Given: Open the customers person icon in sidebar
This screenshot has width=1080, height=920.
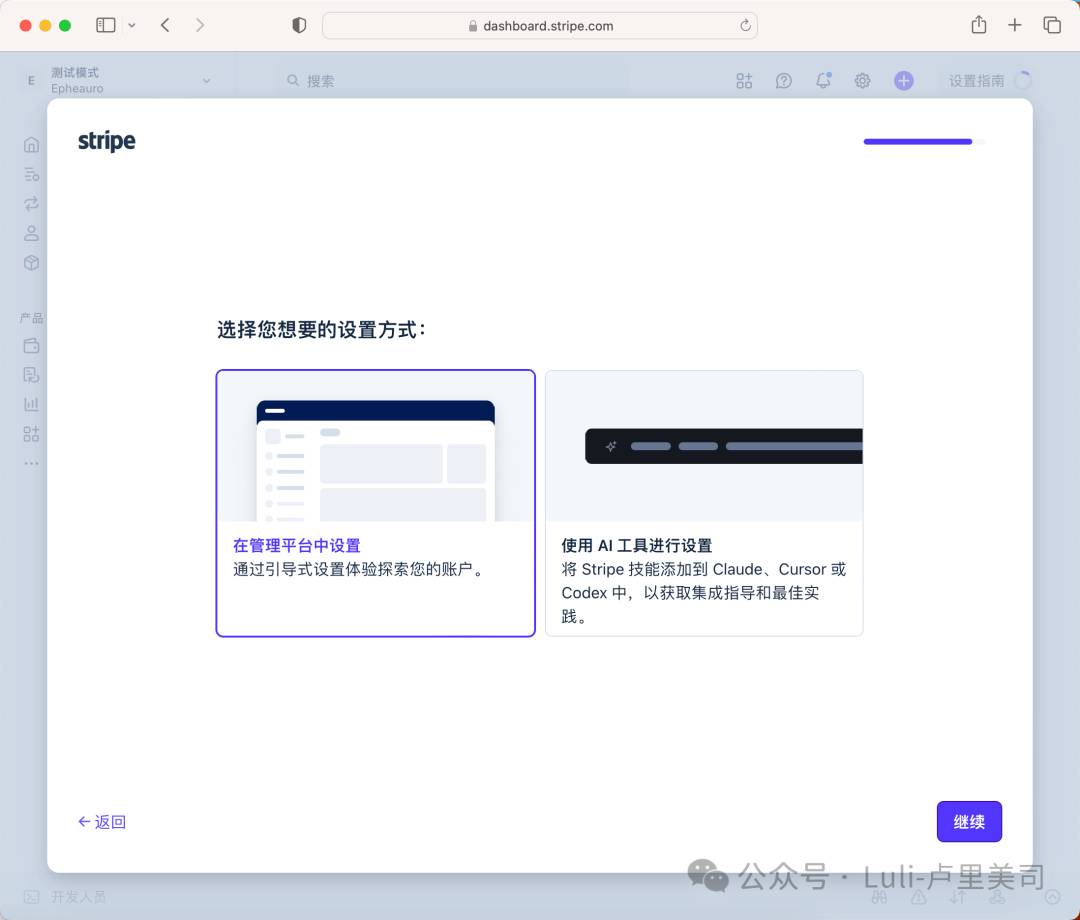Looking at the screenshot, I should [31, 233].
